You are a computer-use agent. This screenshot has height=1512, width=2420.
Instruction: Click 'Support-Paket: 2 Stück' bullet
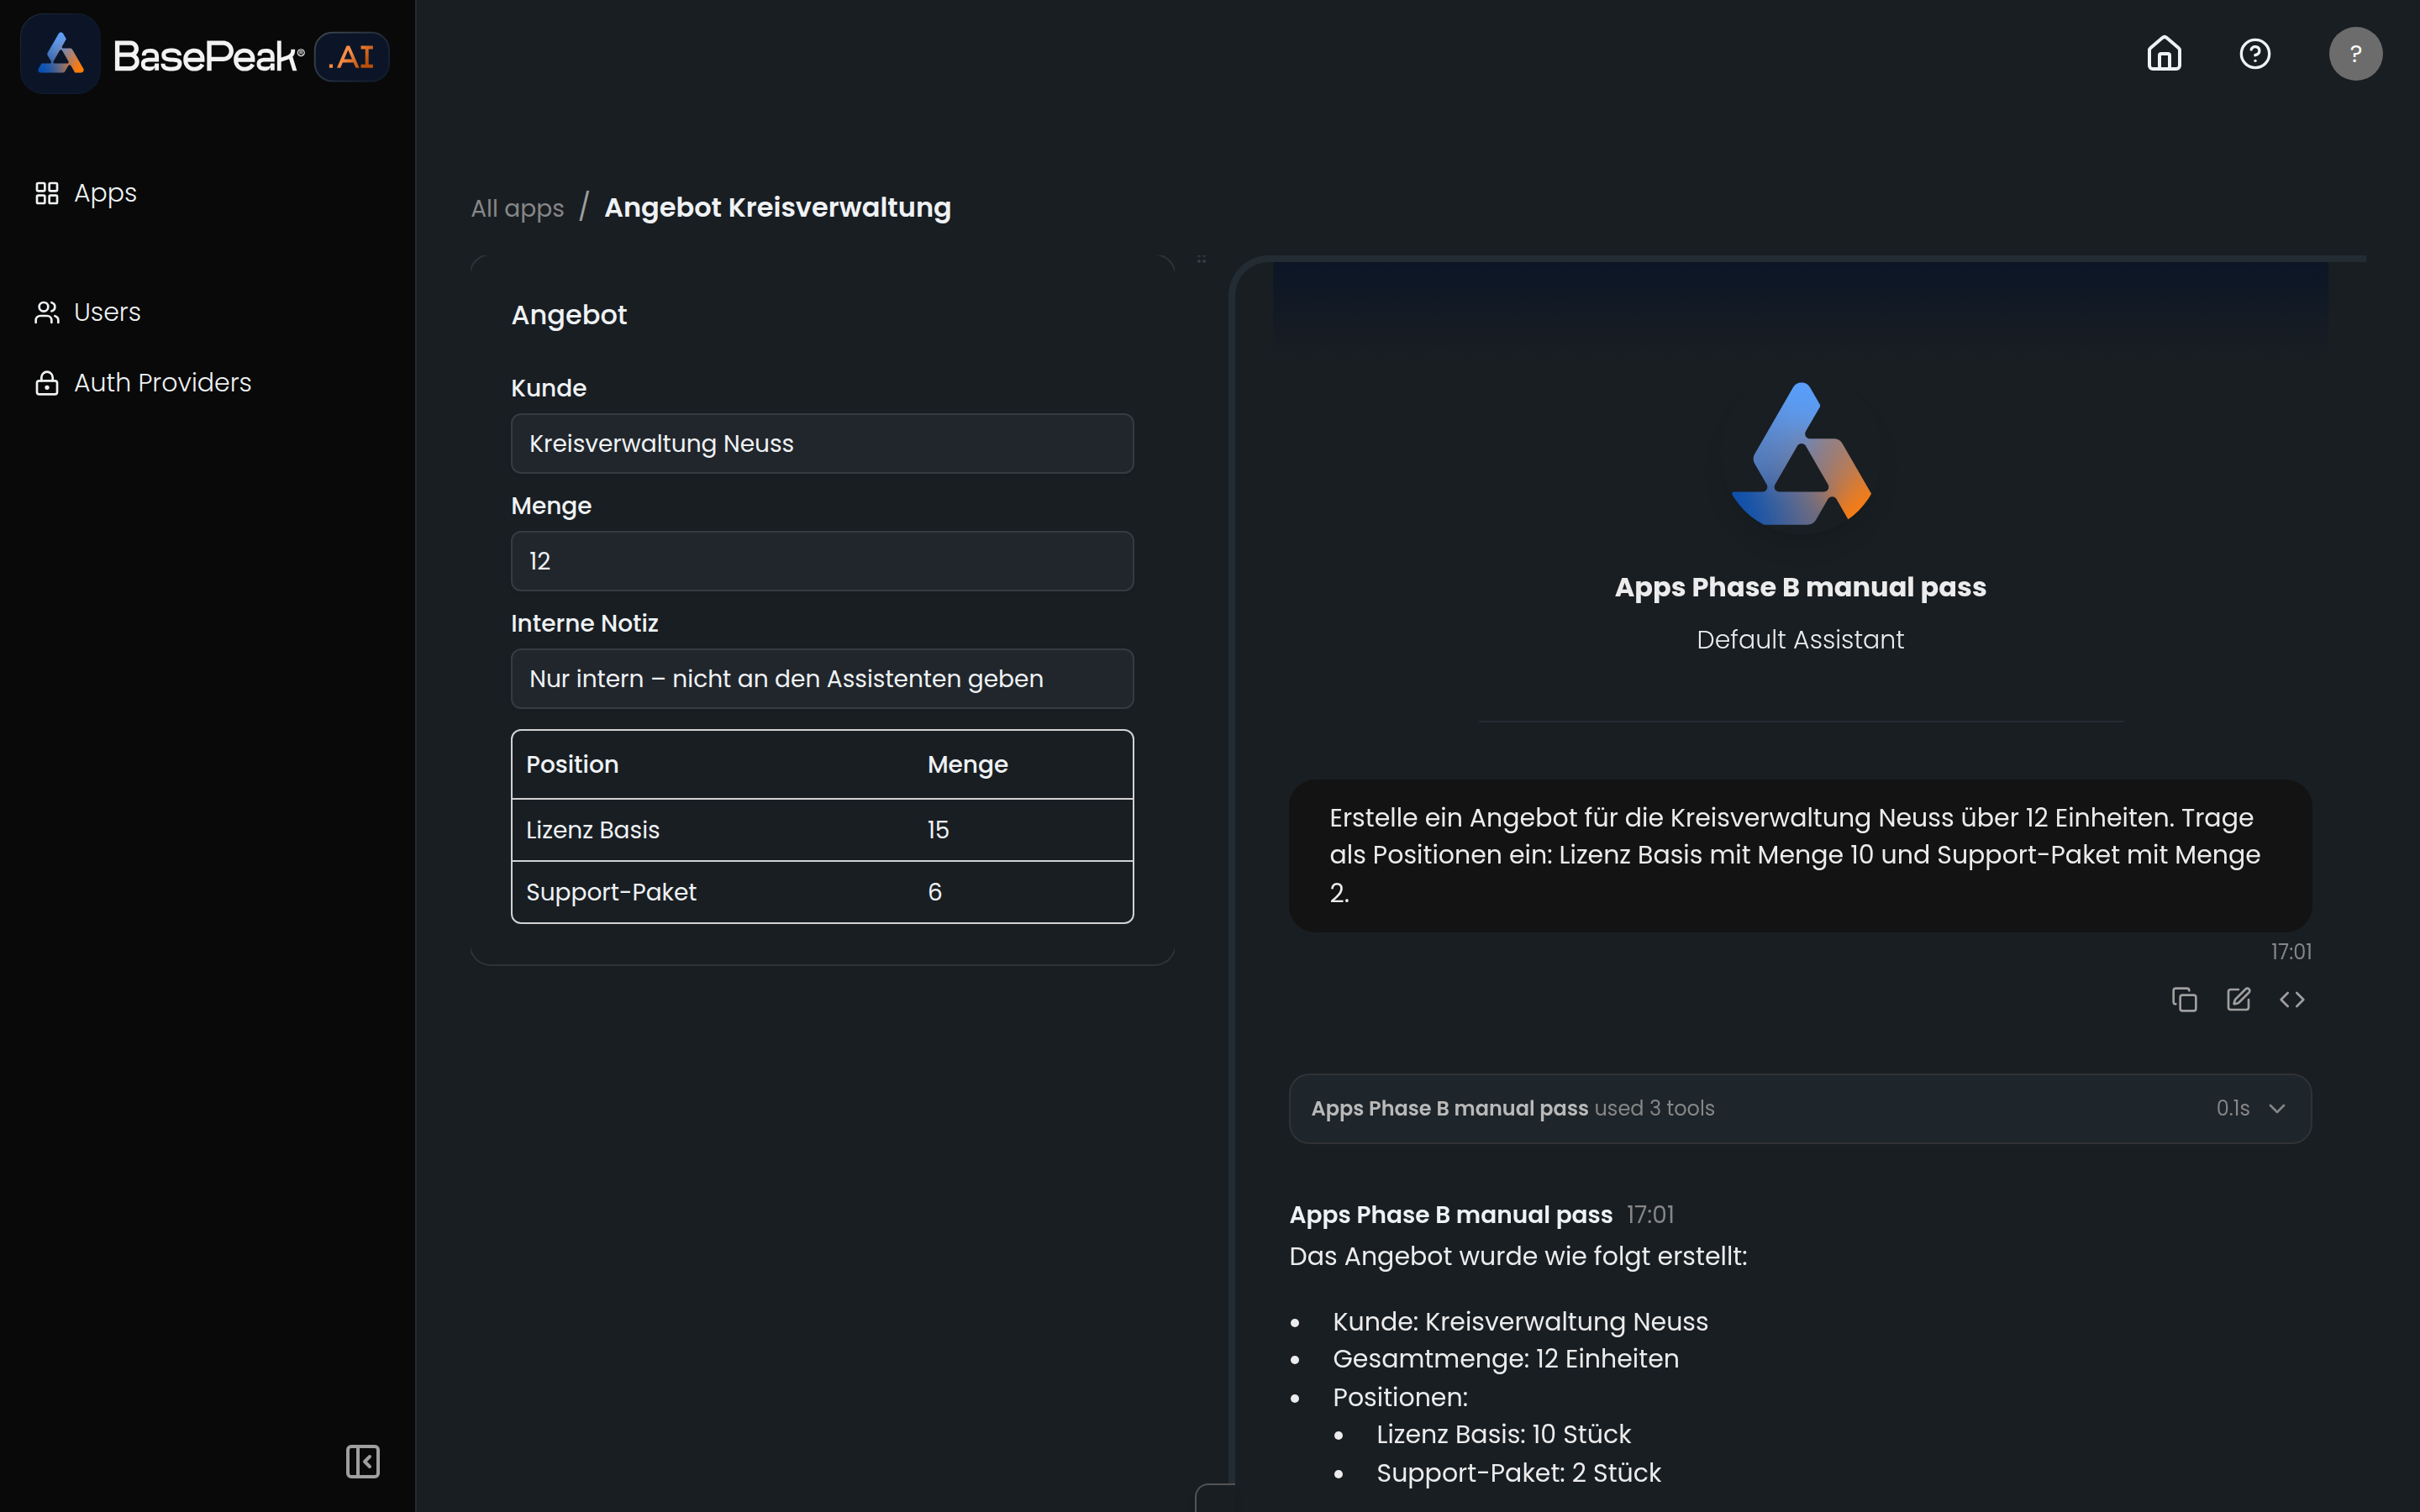(x=1518, y=1473)
